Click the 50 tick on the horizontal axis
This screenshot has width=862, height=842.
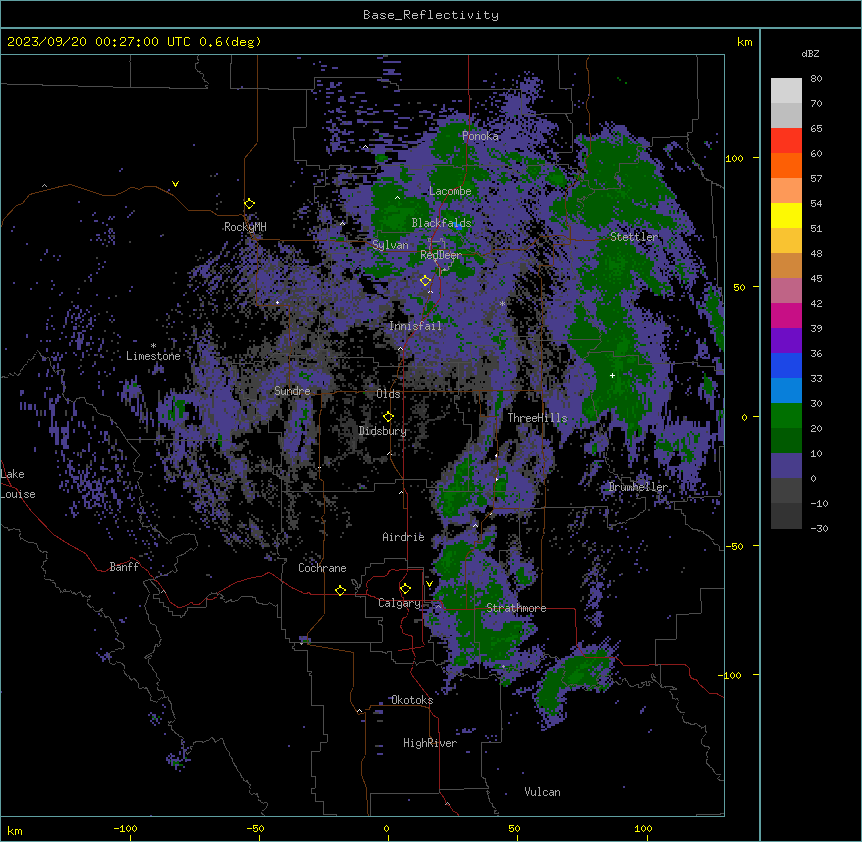(x=514, y=828)
